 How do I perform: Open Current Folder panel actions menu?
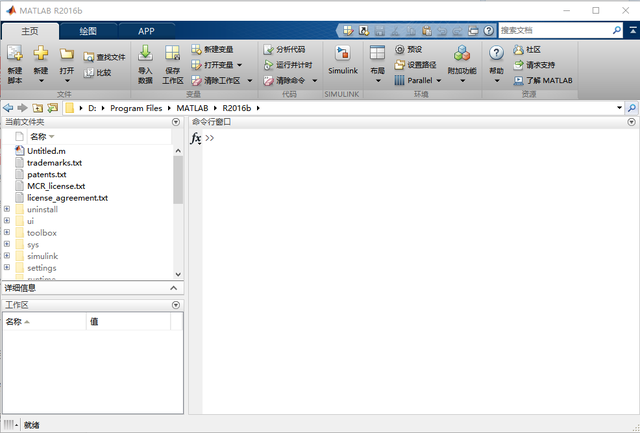(x=176, y=122)
